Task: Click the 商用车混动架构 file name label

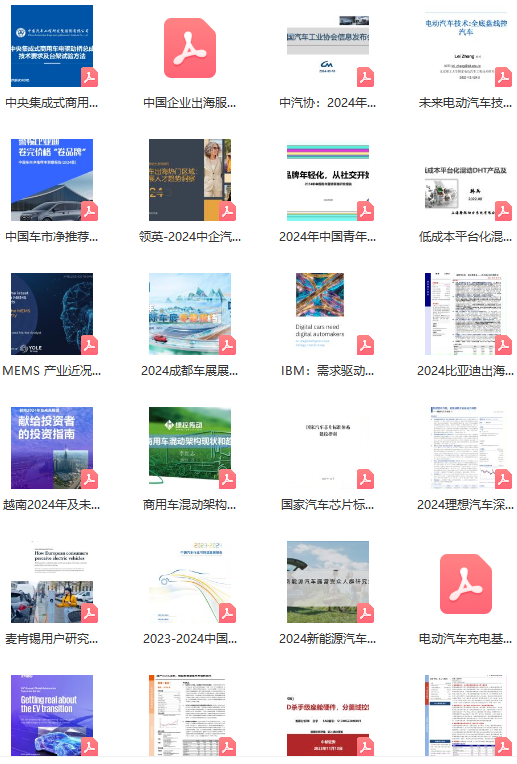Action: [190, 505]
